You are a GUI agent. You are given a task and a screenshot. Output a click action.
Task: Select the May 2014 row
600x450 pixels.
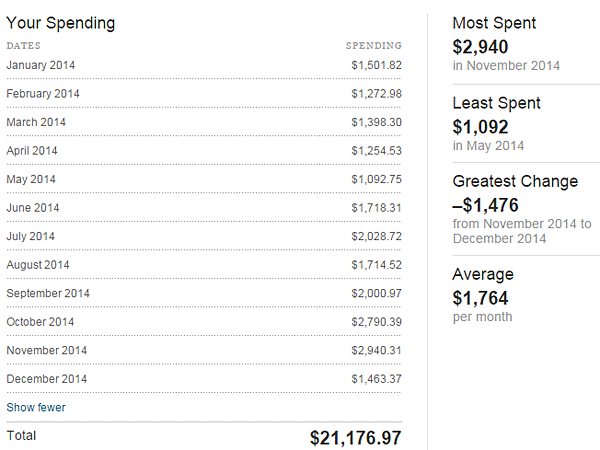tap(204, 179)
